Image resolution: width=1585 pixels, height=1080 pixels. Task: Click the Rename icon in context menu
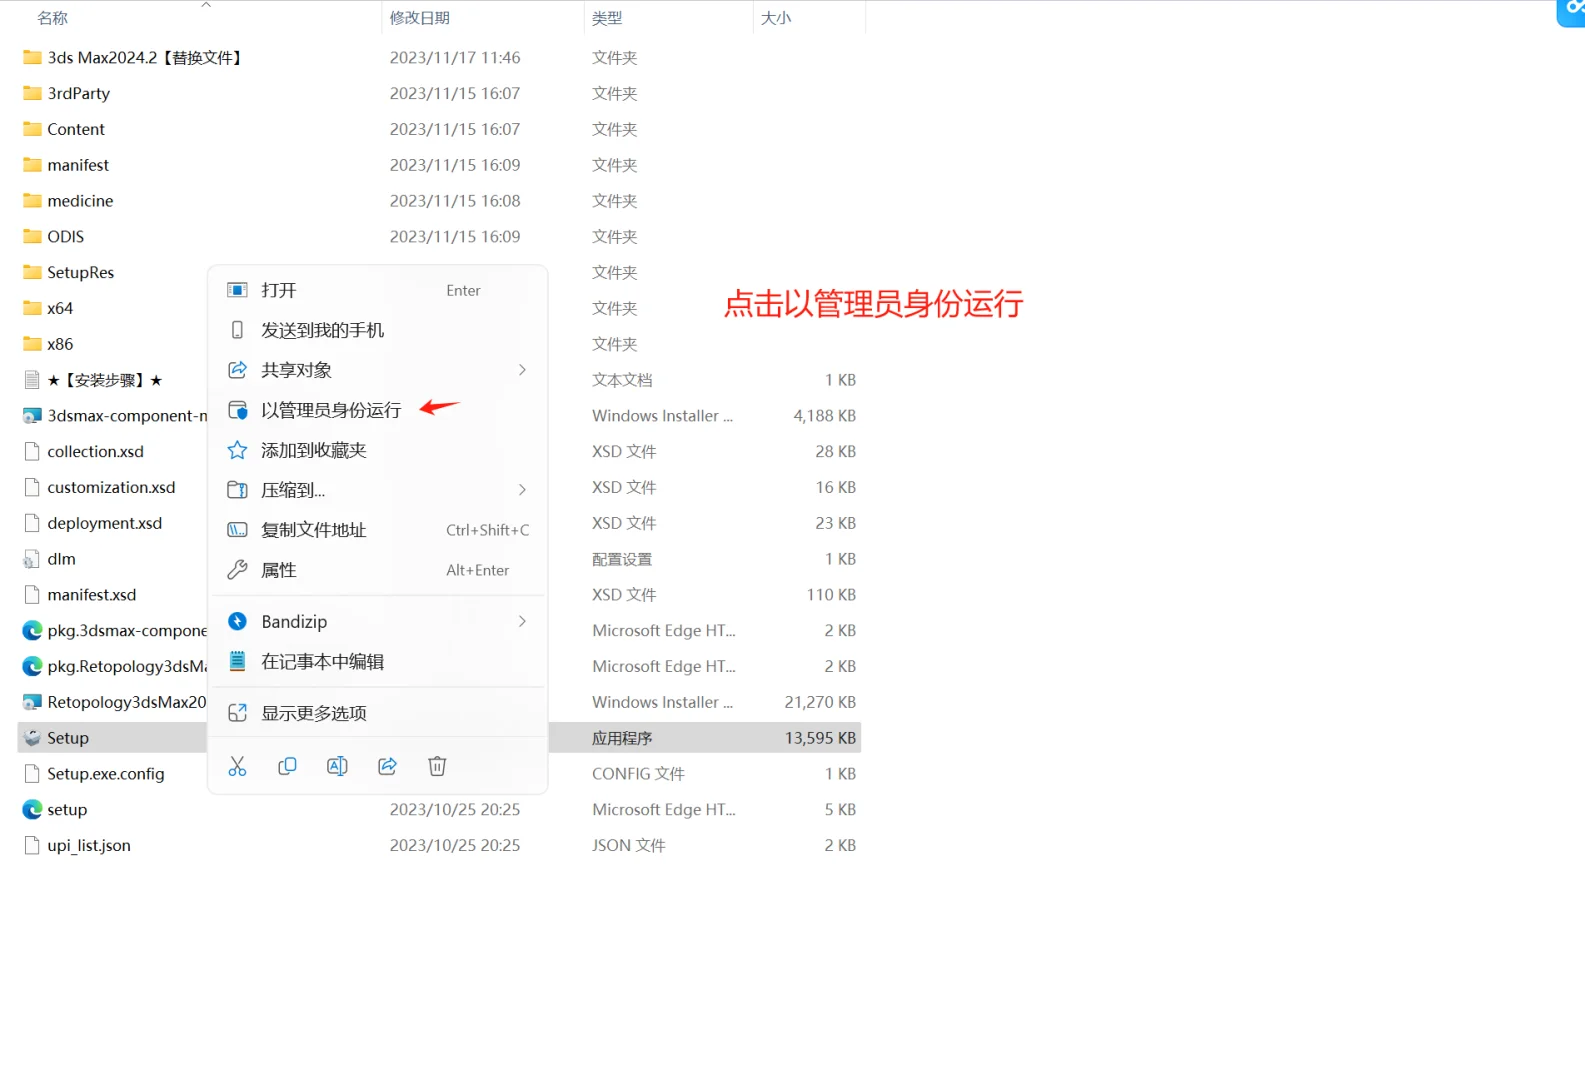pos(337,766)
